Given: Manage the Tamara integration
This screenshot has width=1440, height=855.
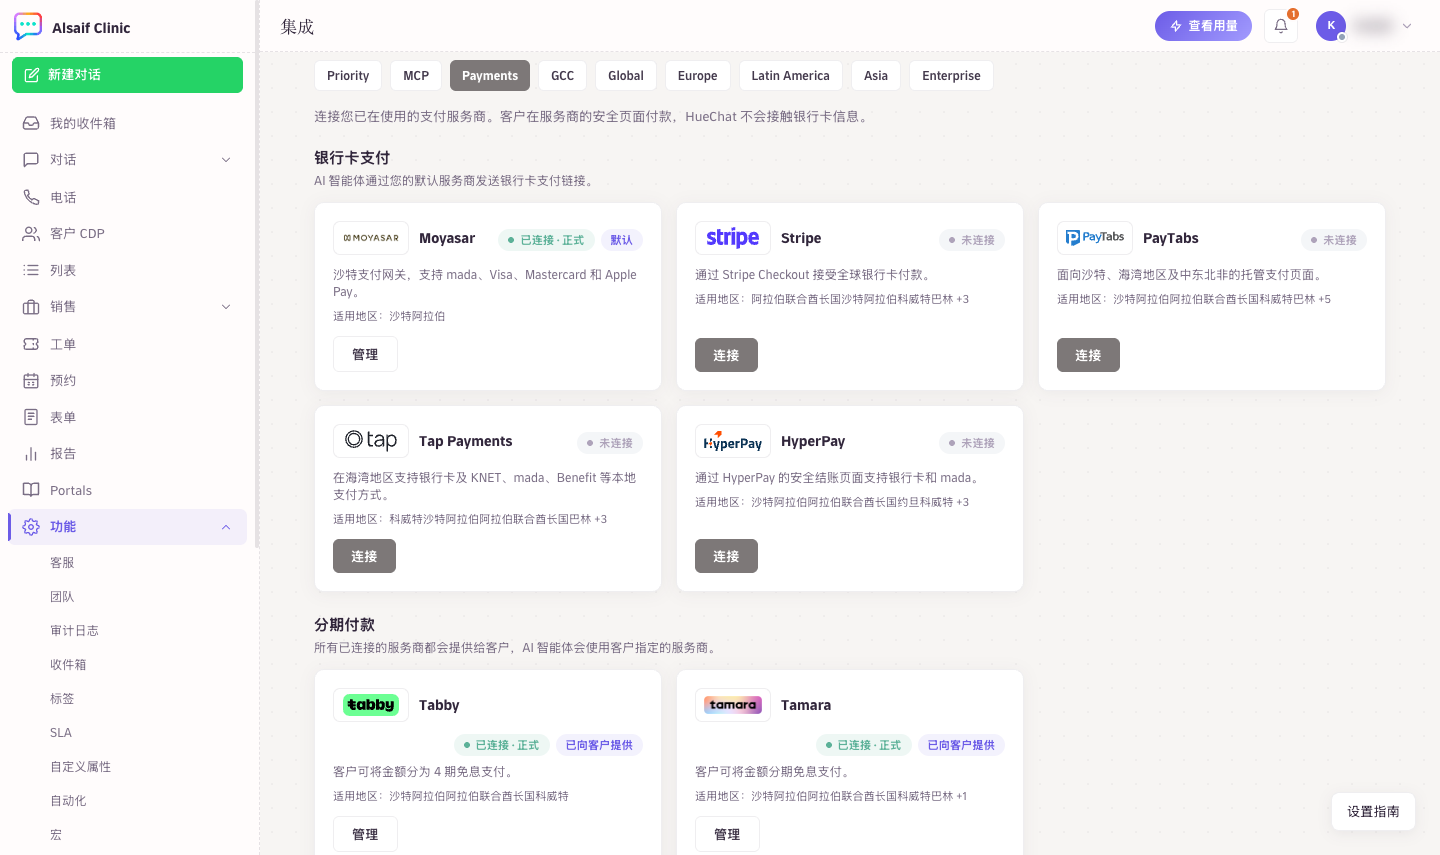Looking at the screenshot, I should pos(727,834).
